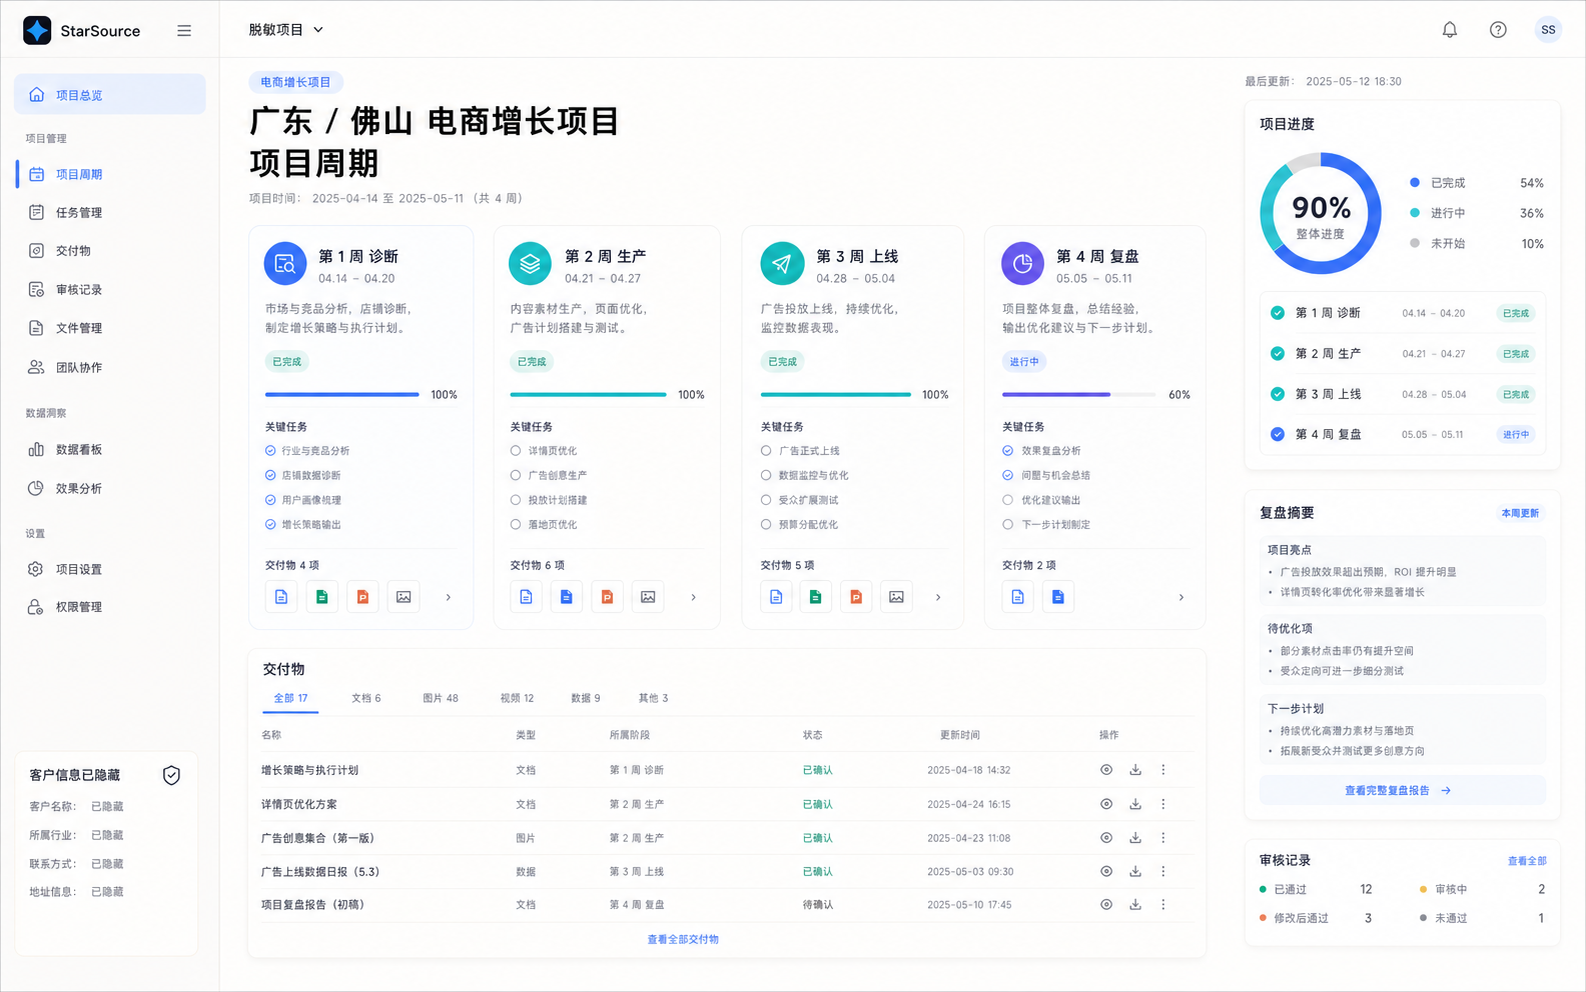Switch to the 其他 3 tab

(x=653, y=698)
